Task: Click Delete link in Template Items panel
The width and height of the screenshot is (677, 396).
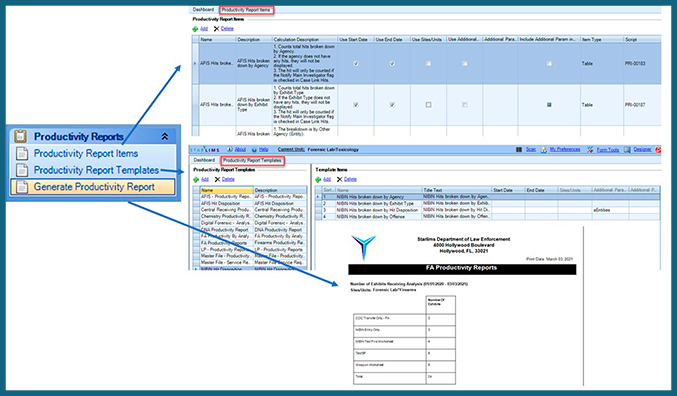Action: pos(350,179)
